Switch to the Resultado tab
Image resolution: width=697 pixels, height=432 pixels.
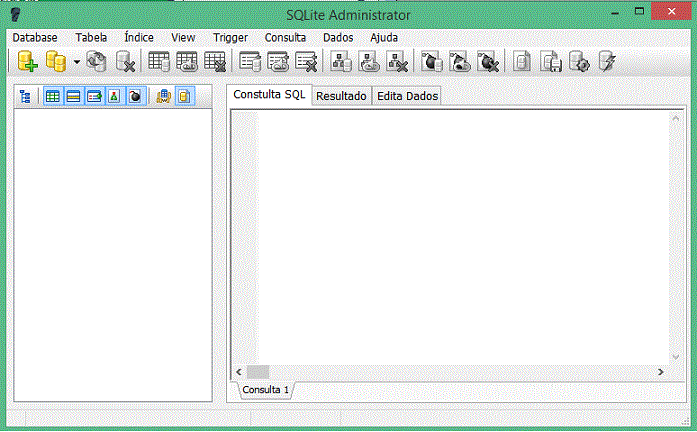[341, 96]
